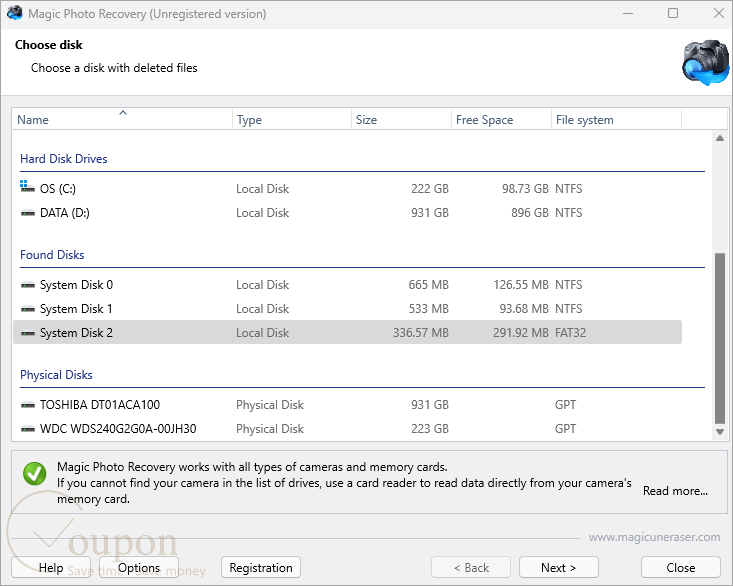Proceed with the Next > button
Viewport: 733px width, 586px height.
click(559, 568)
